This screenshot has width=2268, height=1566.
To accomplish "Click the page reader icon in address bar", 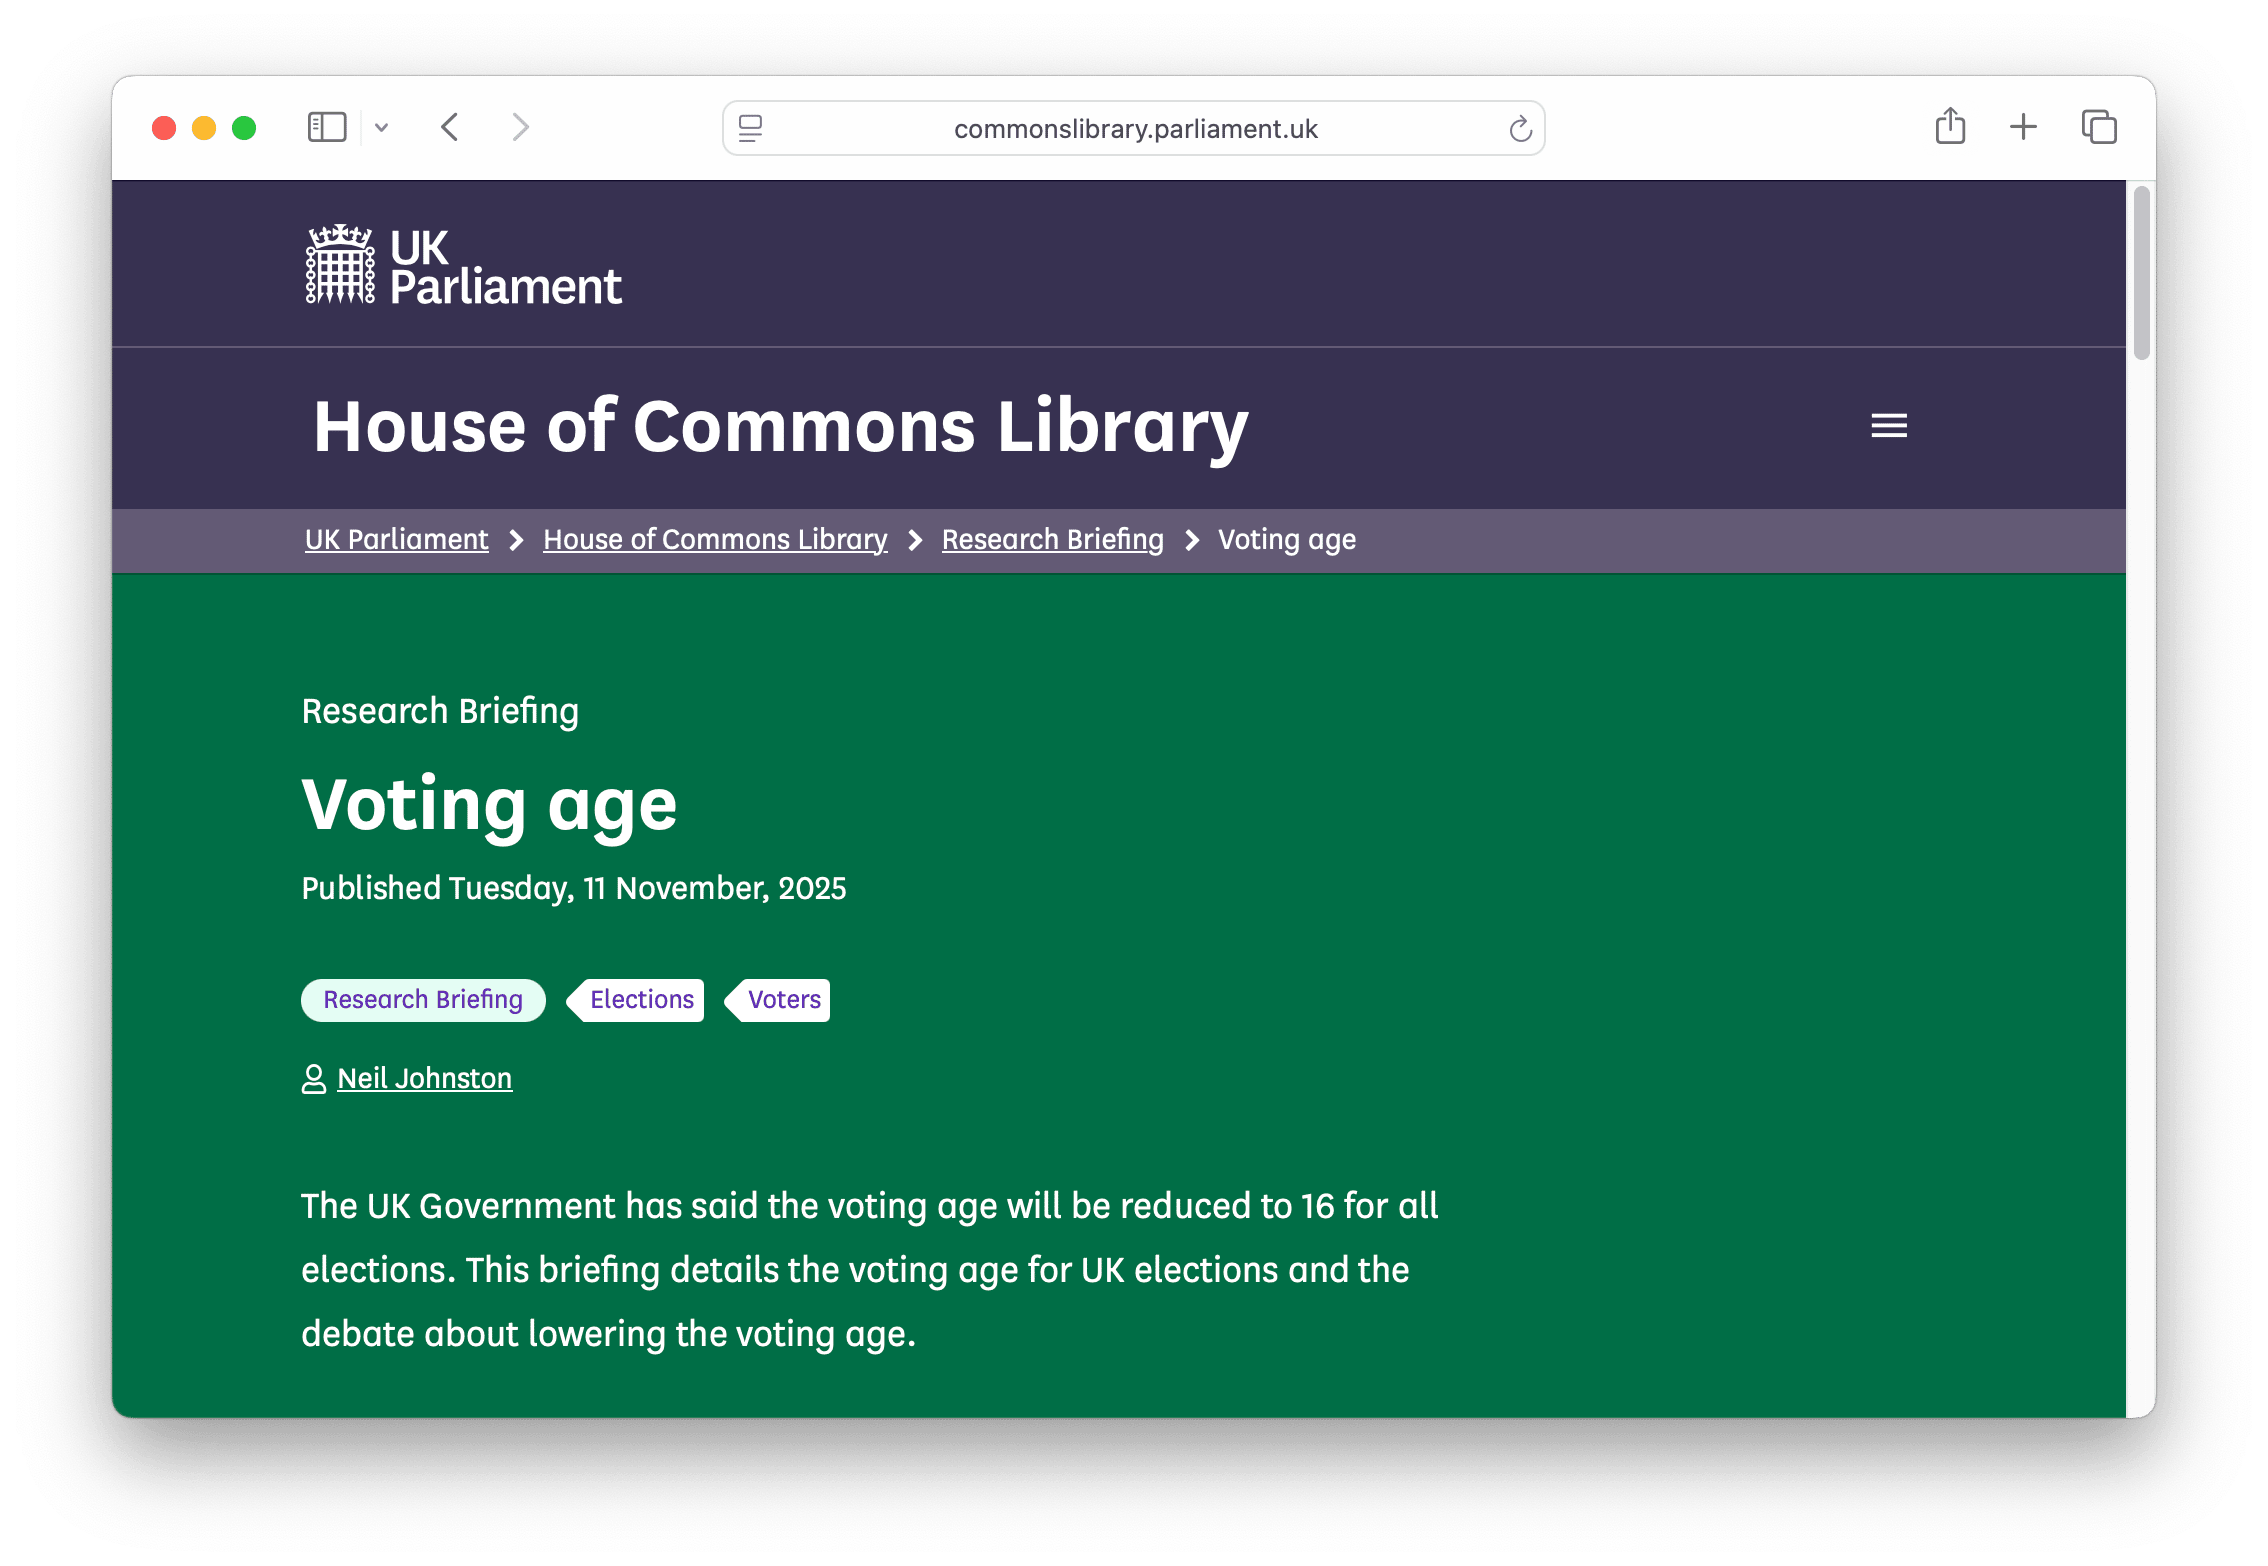I will coord(750,128).
